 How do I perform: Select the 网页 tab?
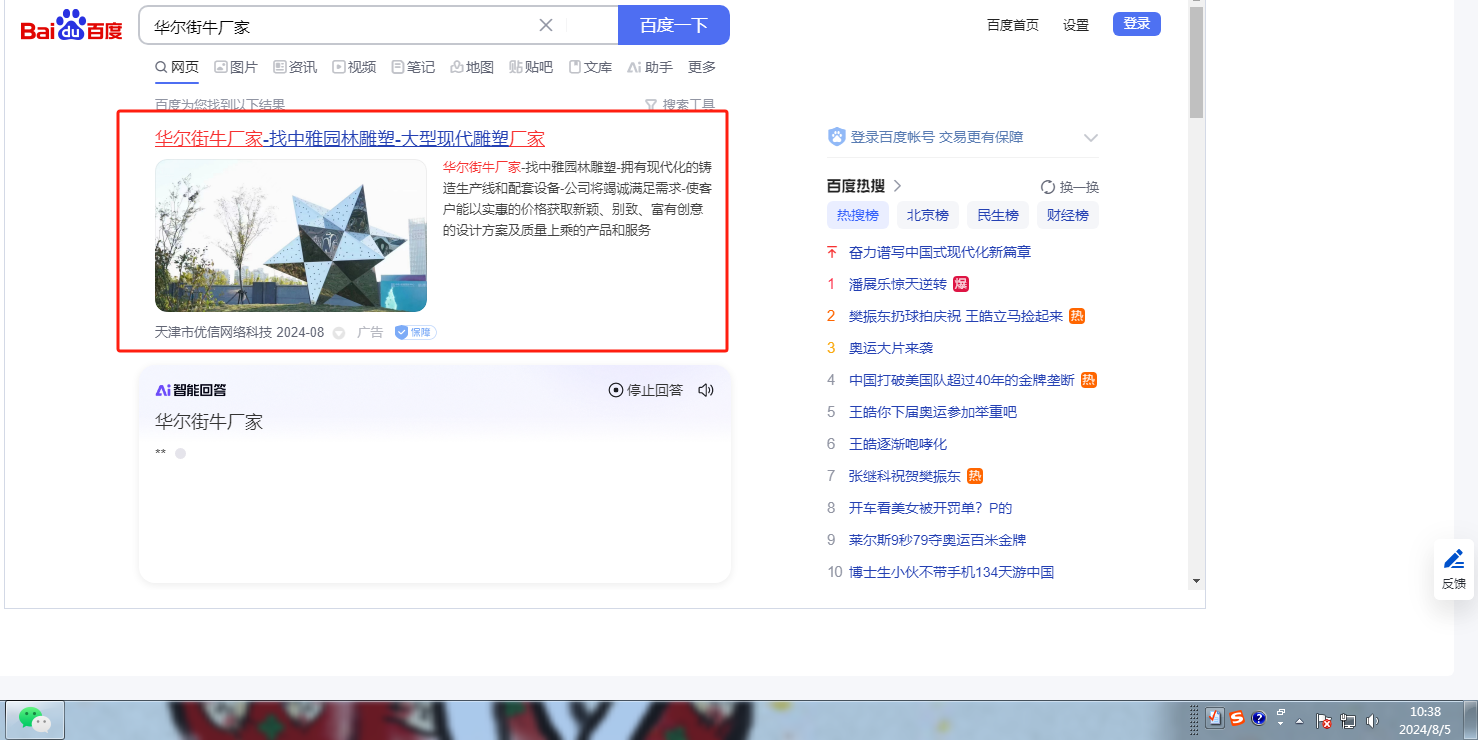(x=177, y=67)
